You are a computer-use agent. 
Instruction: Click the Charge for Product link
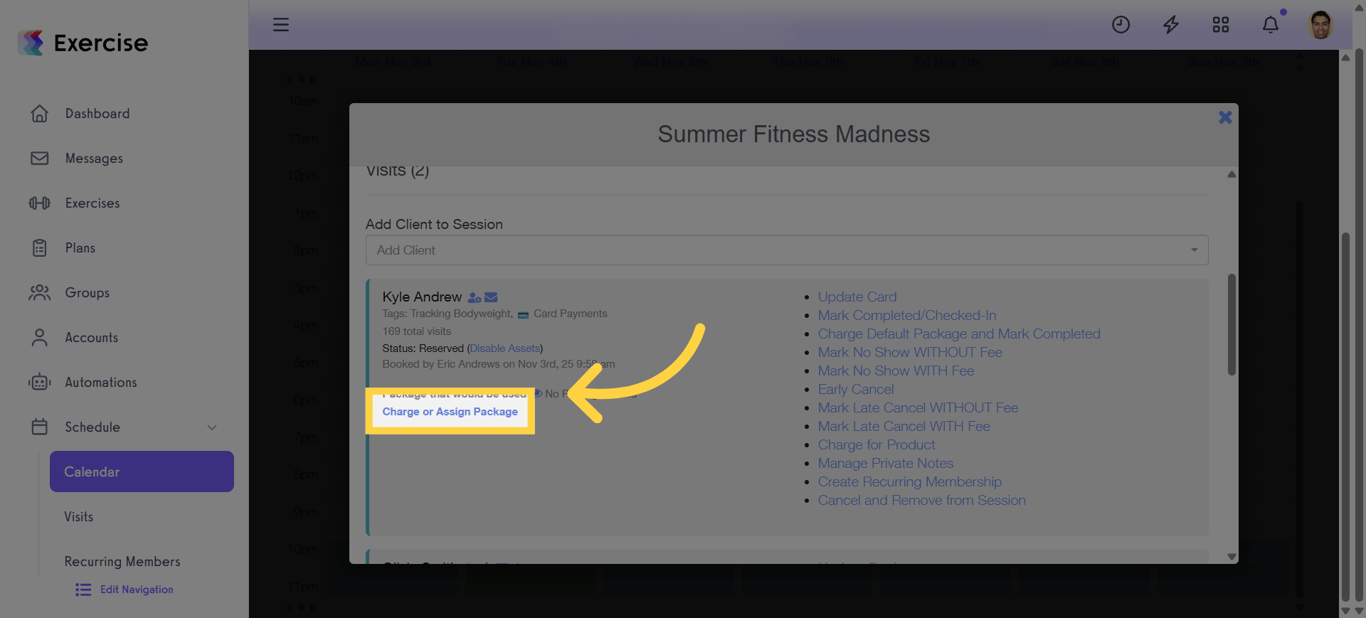click(877, 445)
